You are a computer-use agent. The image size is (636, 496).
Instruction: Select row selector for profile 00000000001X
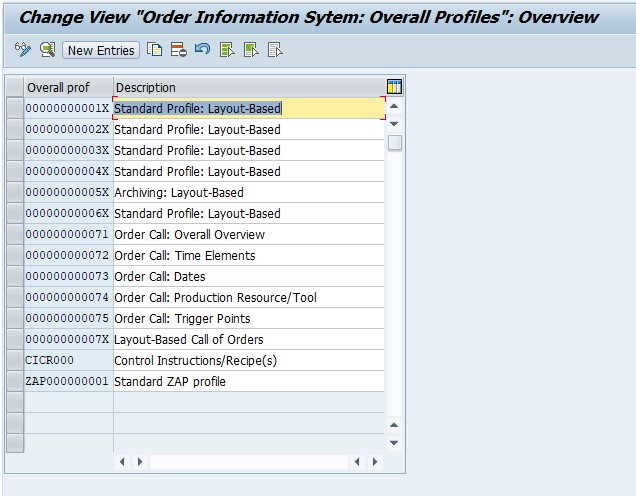pos(14,108)
